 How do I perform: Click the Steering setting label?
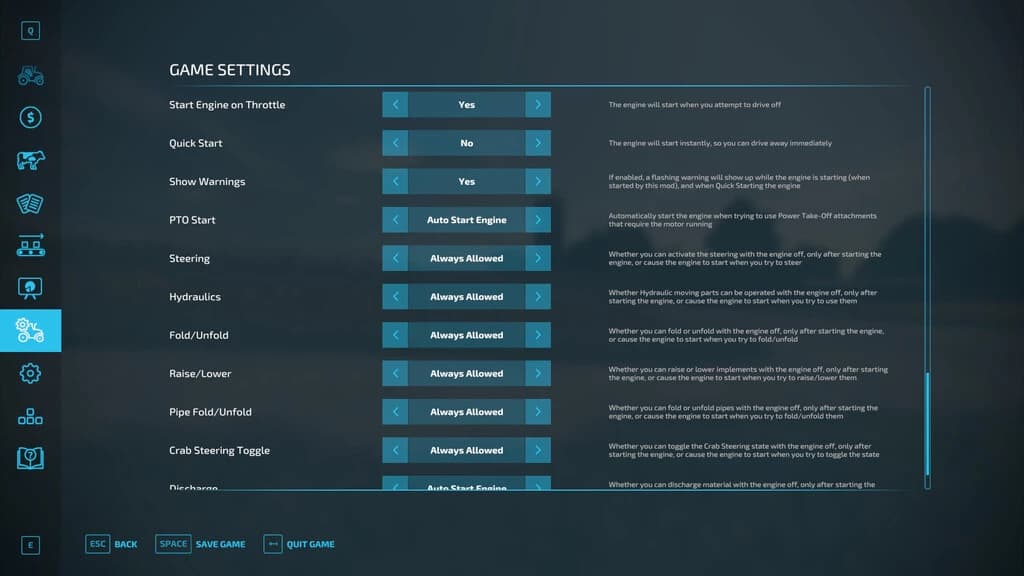point(189,259)
